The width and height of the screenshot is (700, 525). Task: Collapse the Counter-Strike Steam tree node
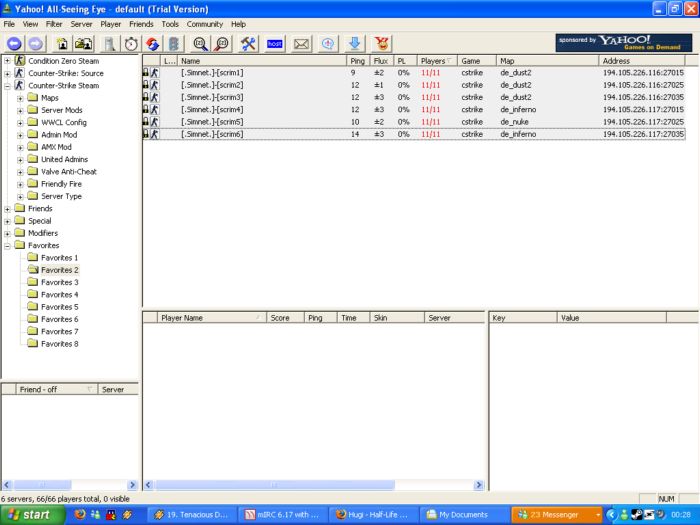pos(7,86)
